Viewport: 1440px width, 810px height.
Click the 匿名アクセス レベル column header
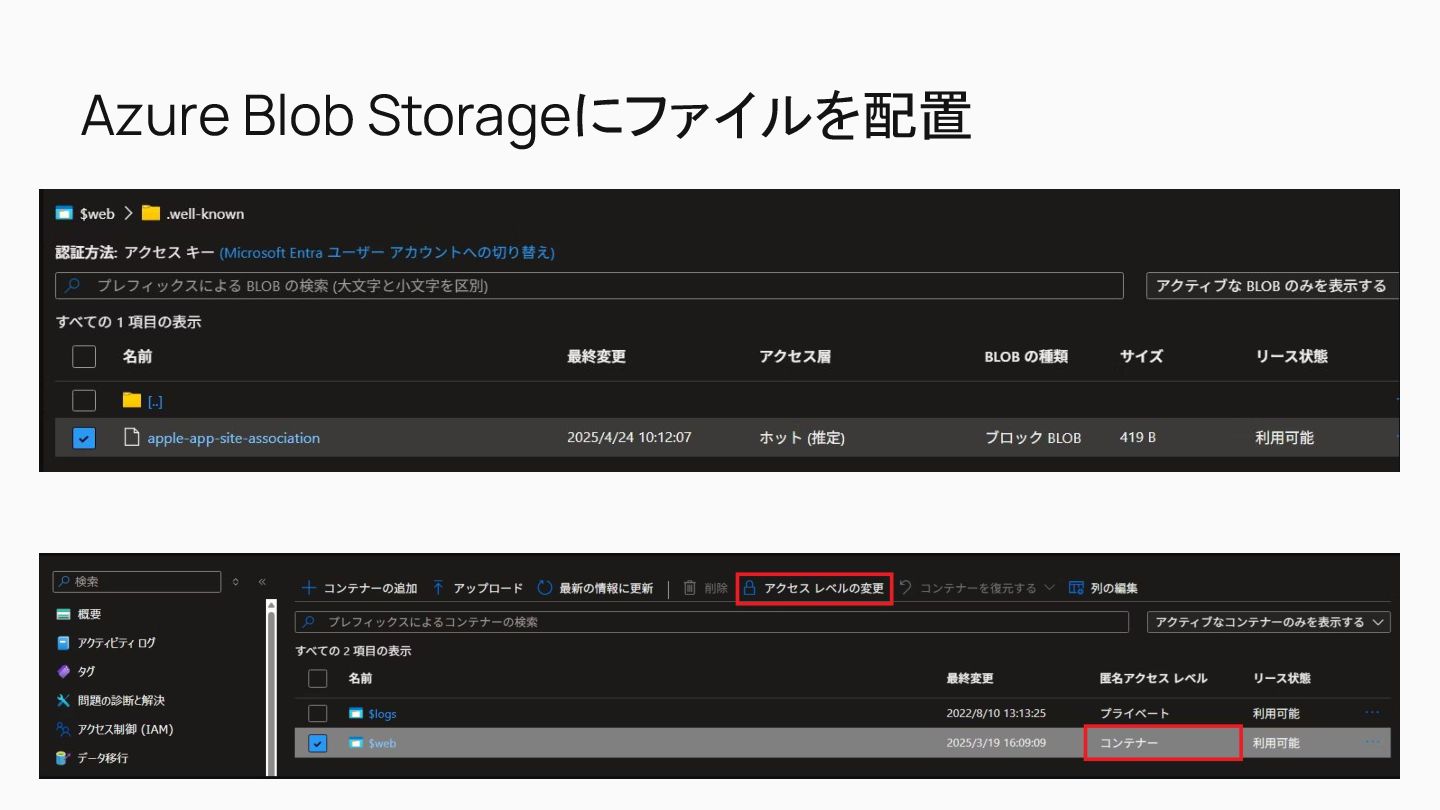(x=1153, y=678)
